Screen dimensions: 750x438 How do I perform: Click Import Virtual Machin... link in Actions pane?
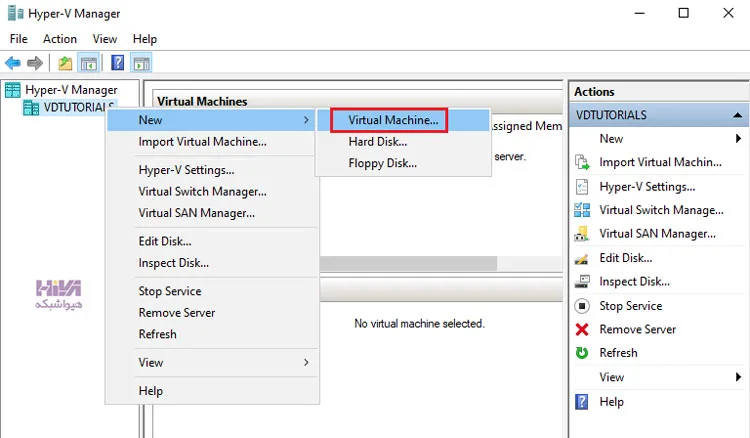click(661, 163)
